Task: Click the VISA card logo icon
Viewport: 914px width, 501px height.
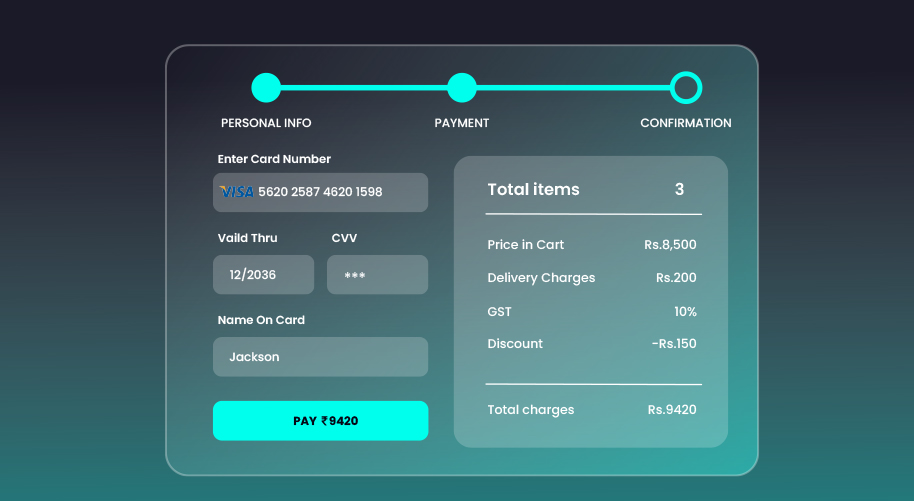Action: tap(237, 192)
